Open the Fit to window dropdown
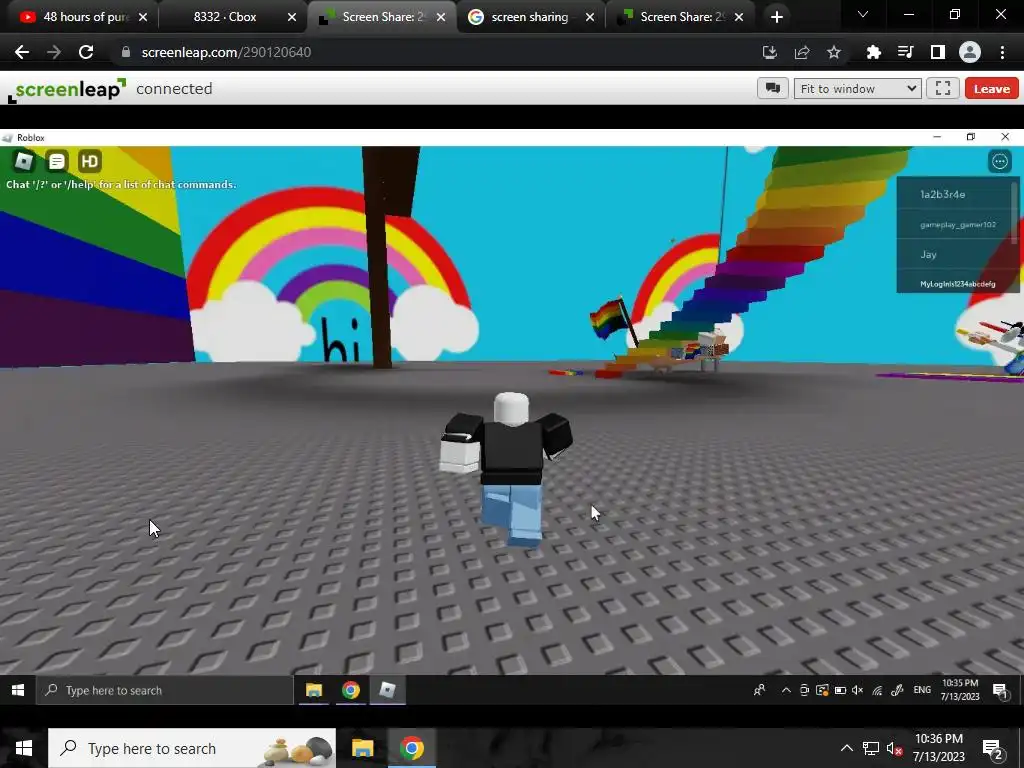 pyautogui.click(x=857, y=88)
